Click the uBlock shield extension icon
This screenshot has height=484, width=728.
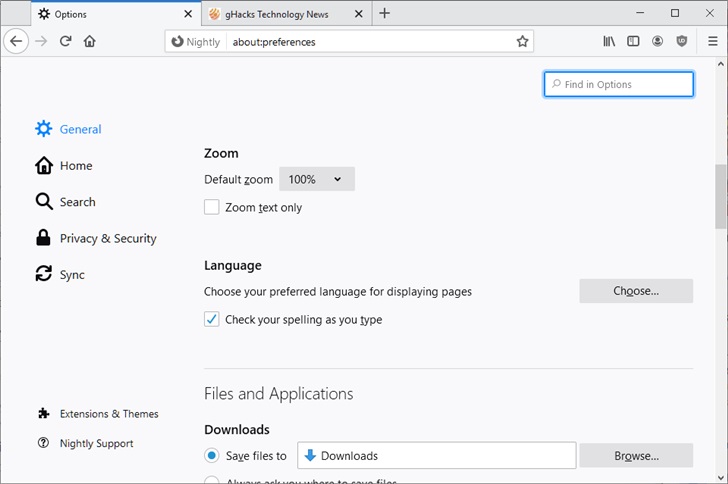pos(682,41)
